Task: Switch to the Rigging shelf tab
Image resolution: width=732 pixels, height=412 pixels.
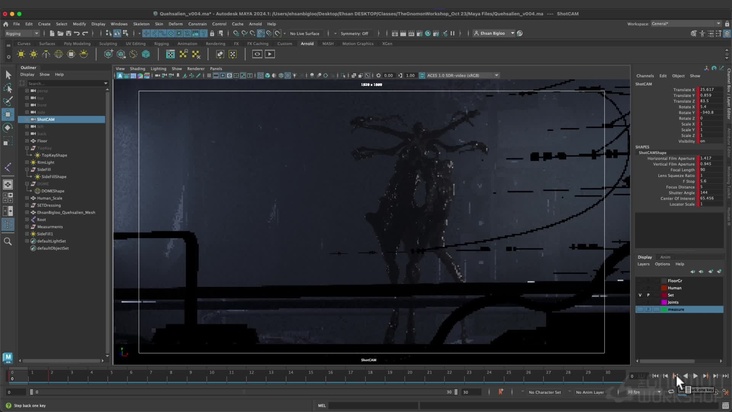Action: coord(162,43)
